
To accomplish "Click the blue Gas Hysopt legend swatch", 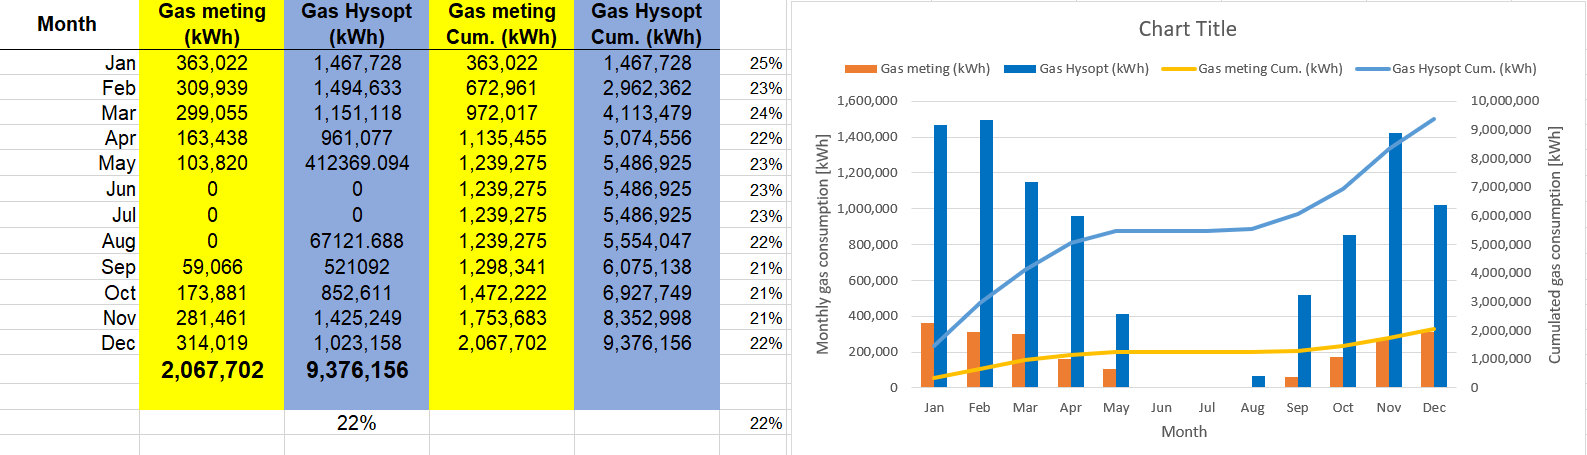I will click(x=1019, y=69).
